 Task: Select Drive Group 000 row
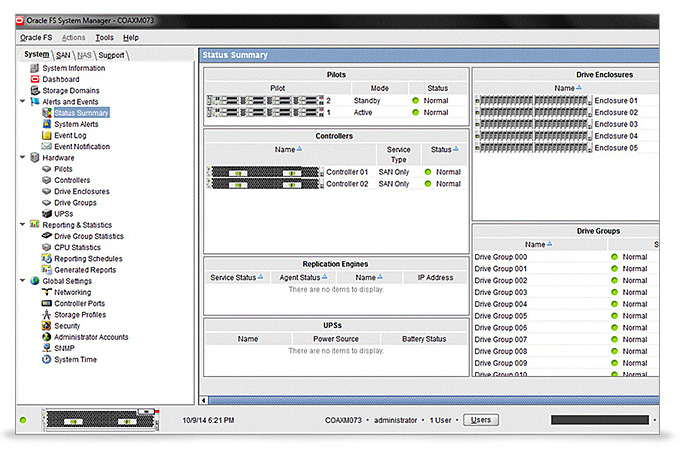[566, 257]
